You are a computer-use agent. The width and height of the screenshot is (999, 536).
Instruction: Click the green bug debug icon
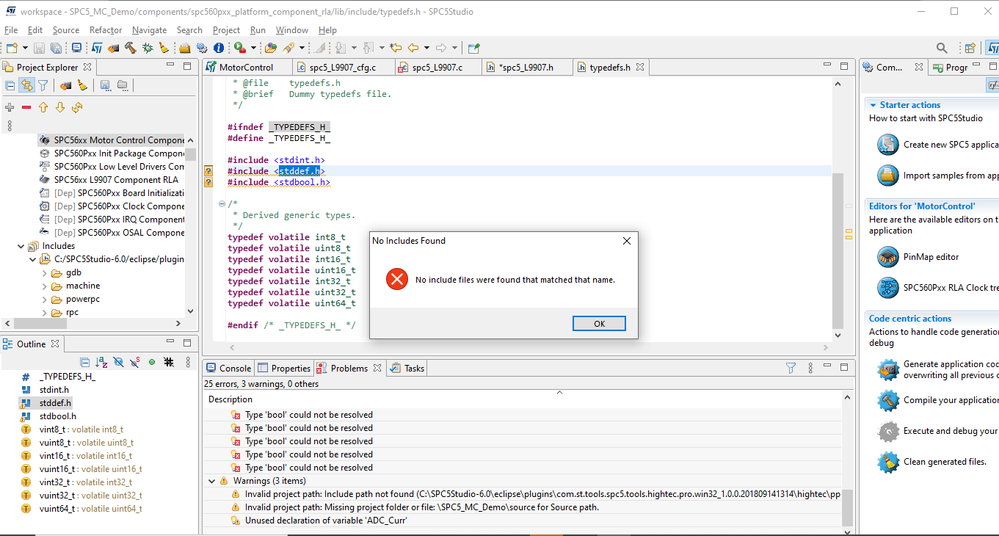147,48
